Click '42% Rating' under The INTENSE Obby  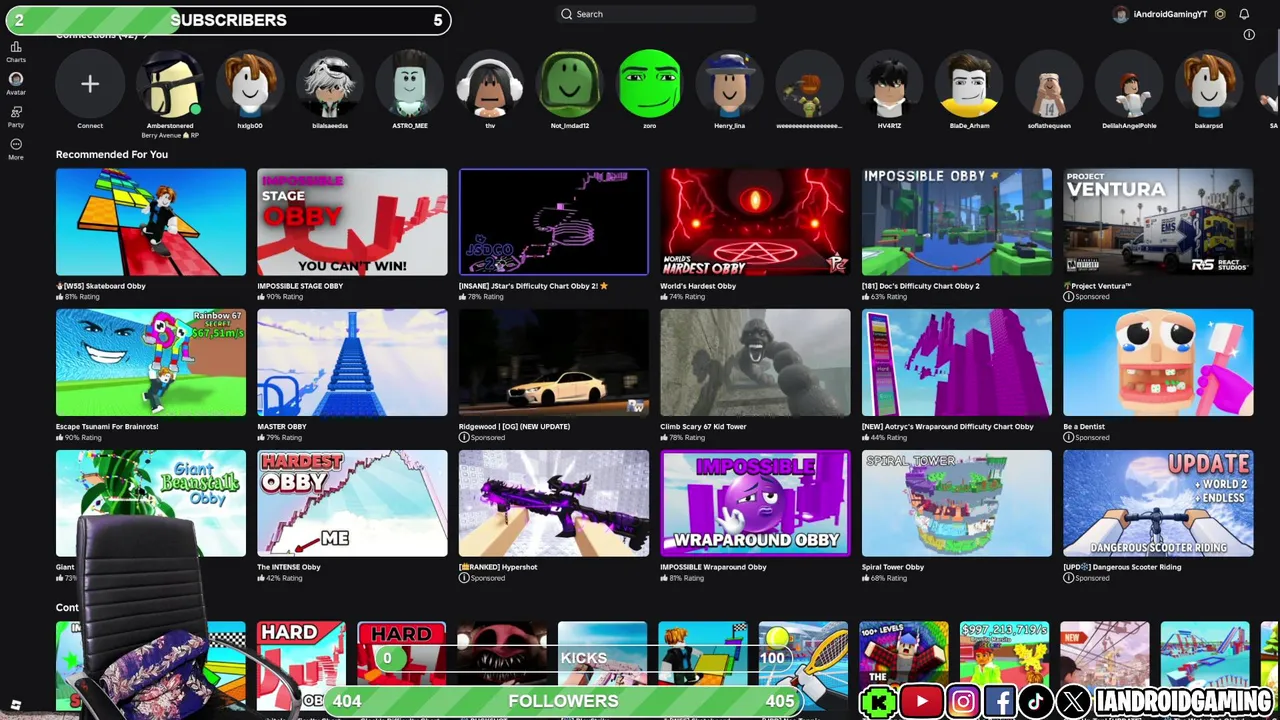point(284,578)
